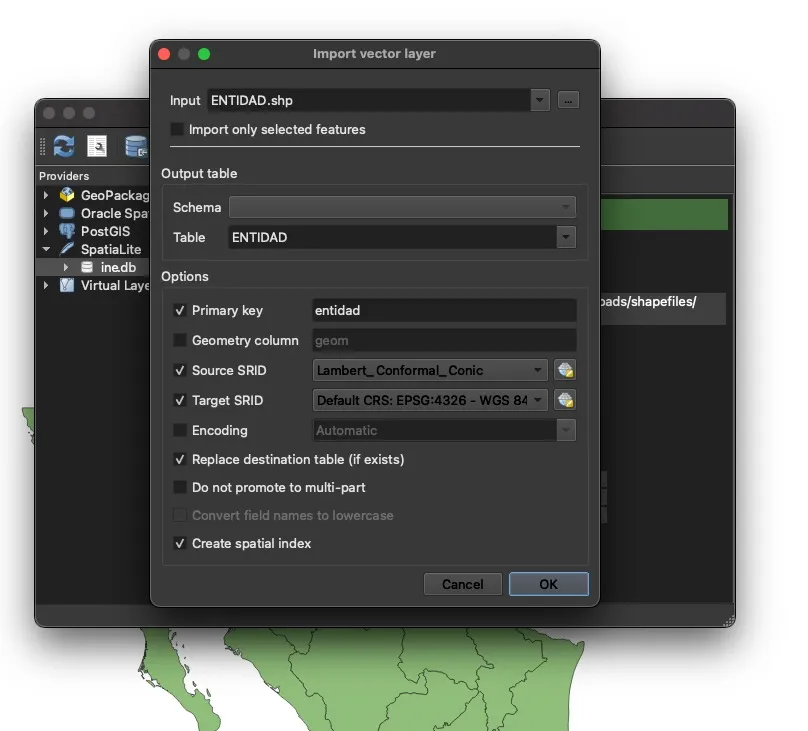Open the Input layer dropdown

(540, 100)
